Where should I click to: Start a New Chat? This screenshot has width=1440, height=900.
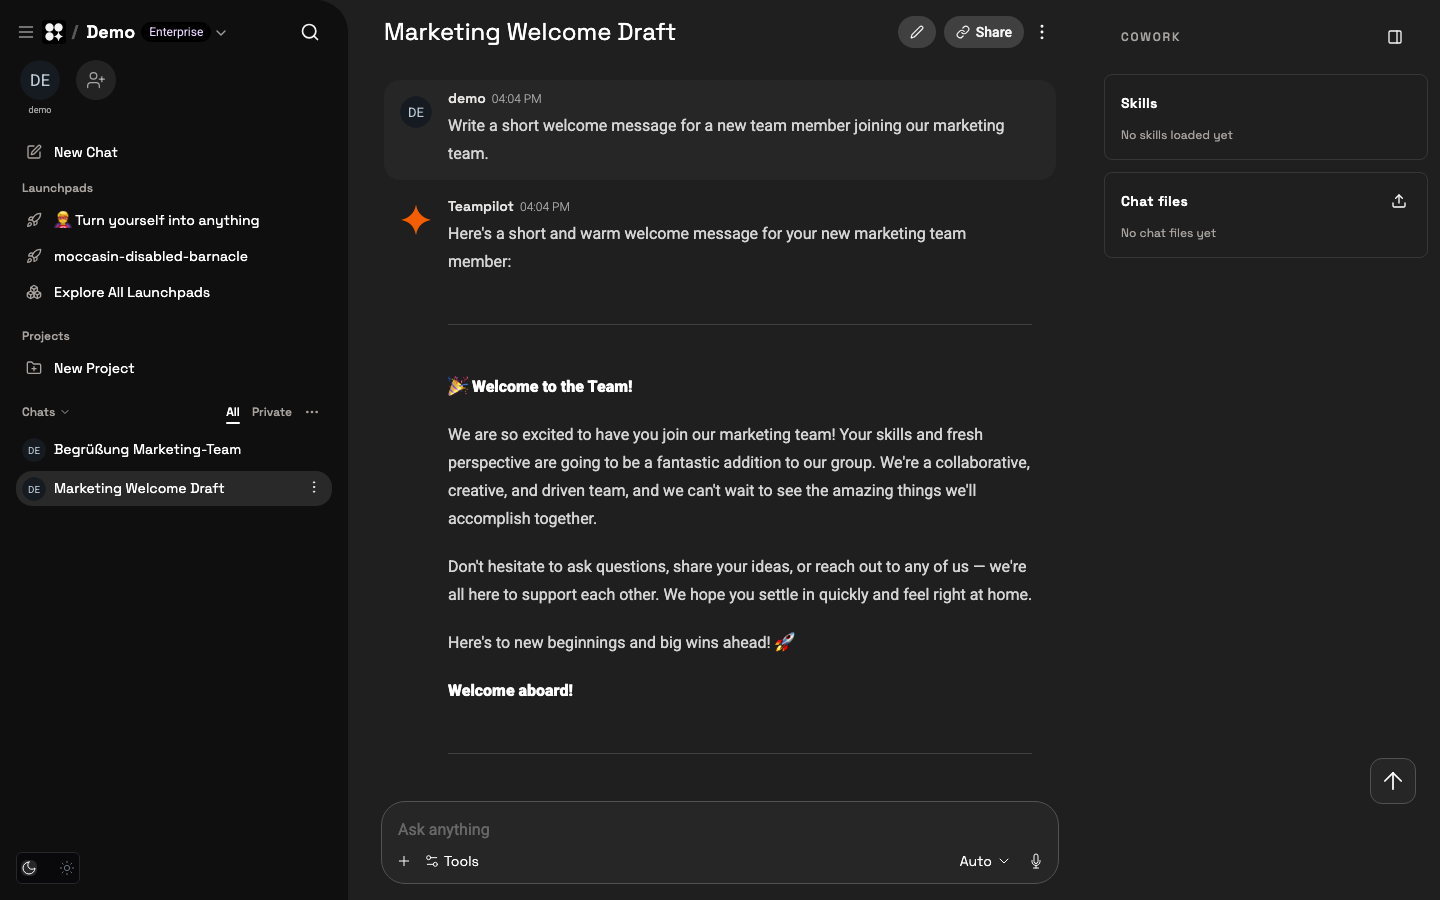click(174, 152)
